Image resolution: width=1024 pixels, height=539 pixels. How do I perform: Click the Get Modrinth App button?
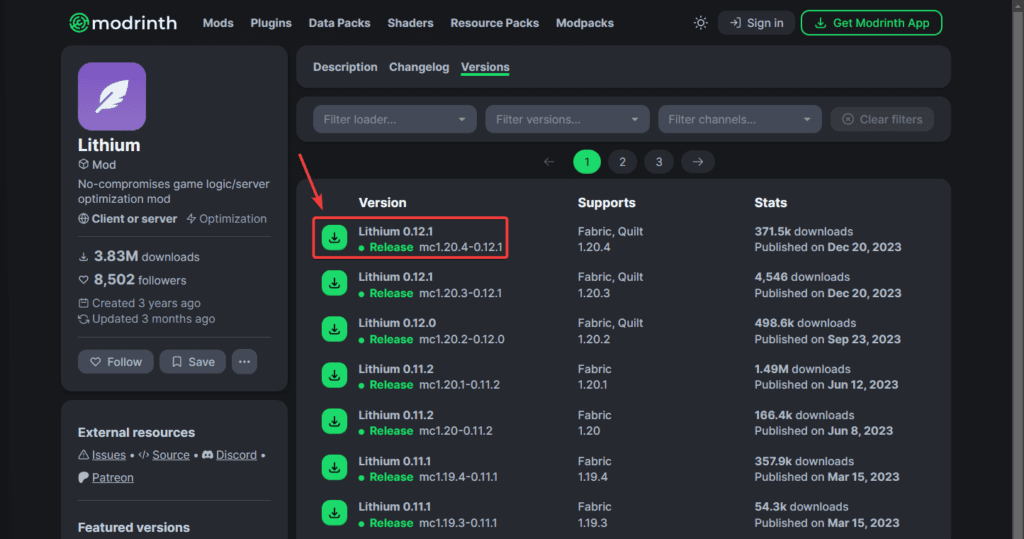871,23
